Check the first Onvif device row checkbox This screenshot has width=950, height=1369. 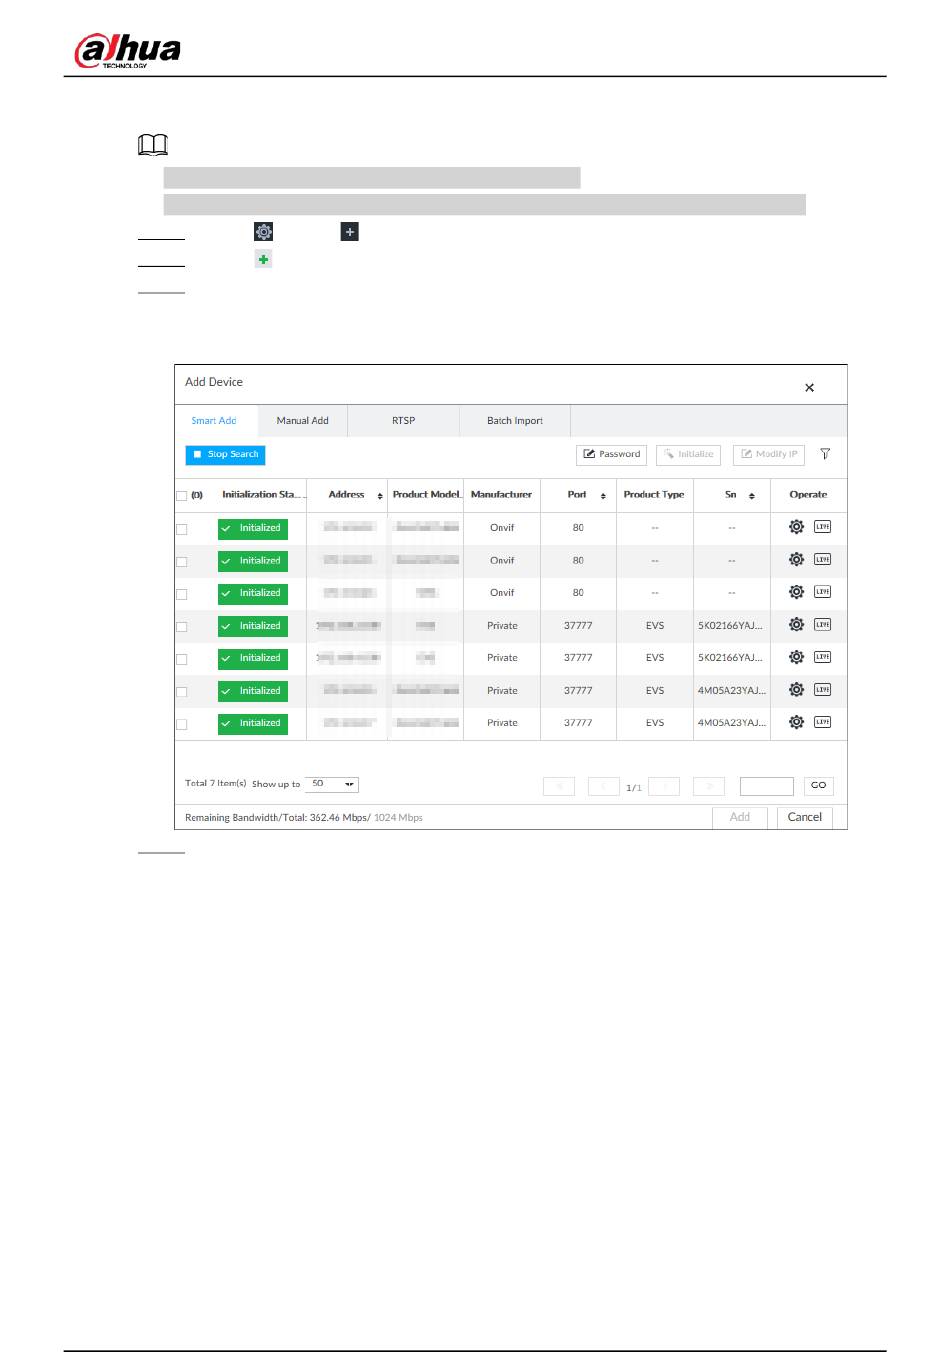click(x=181, y=529)
